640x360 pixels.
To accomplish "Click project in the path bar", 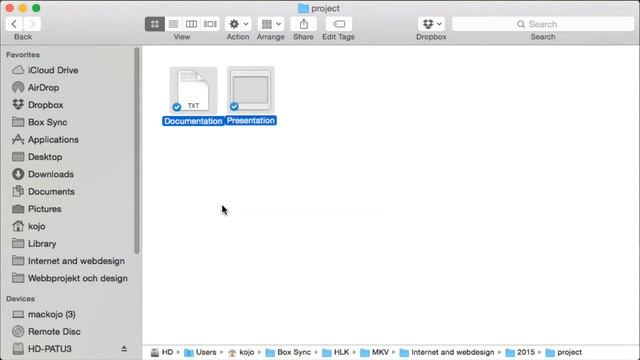I will coord(564,352).
